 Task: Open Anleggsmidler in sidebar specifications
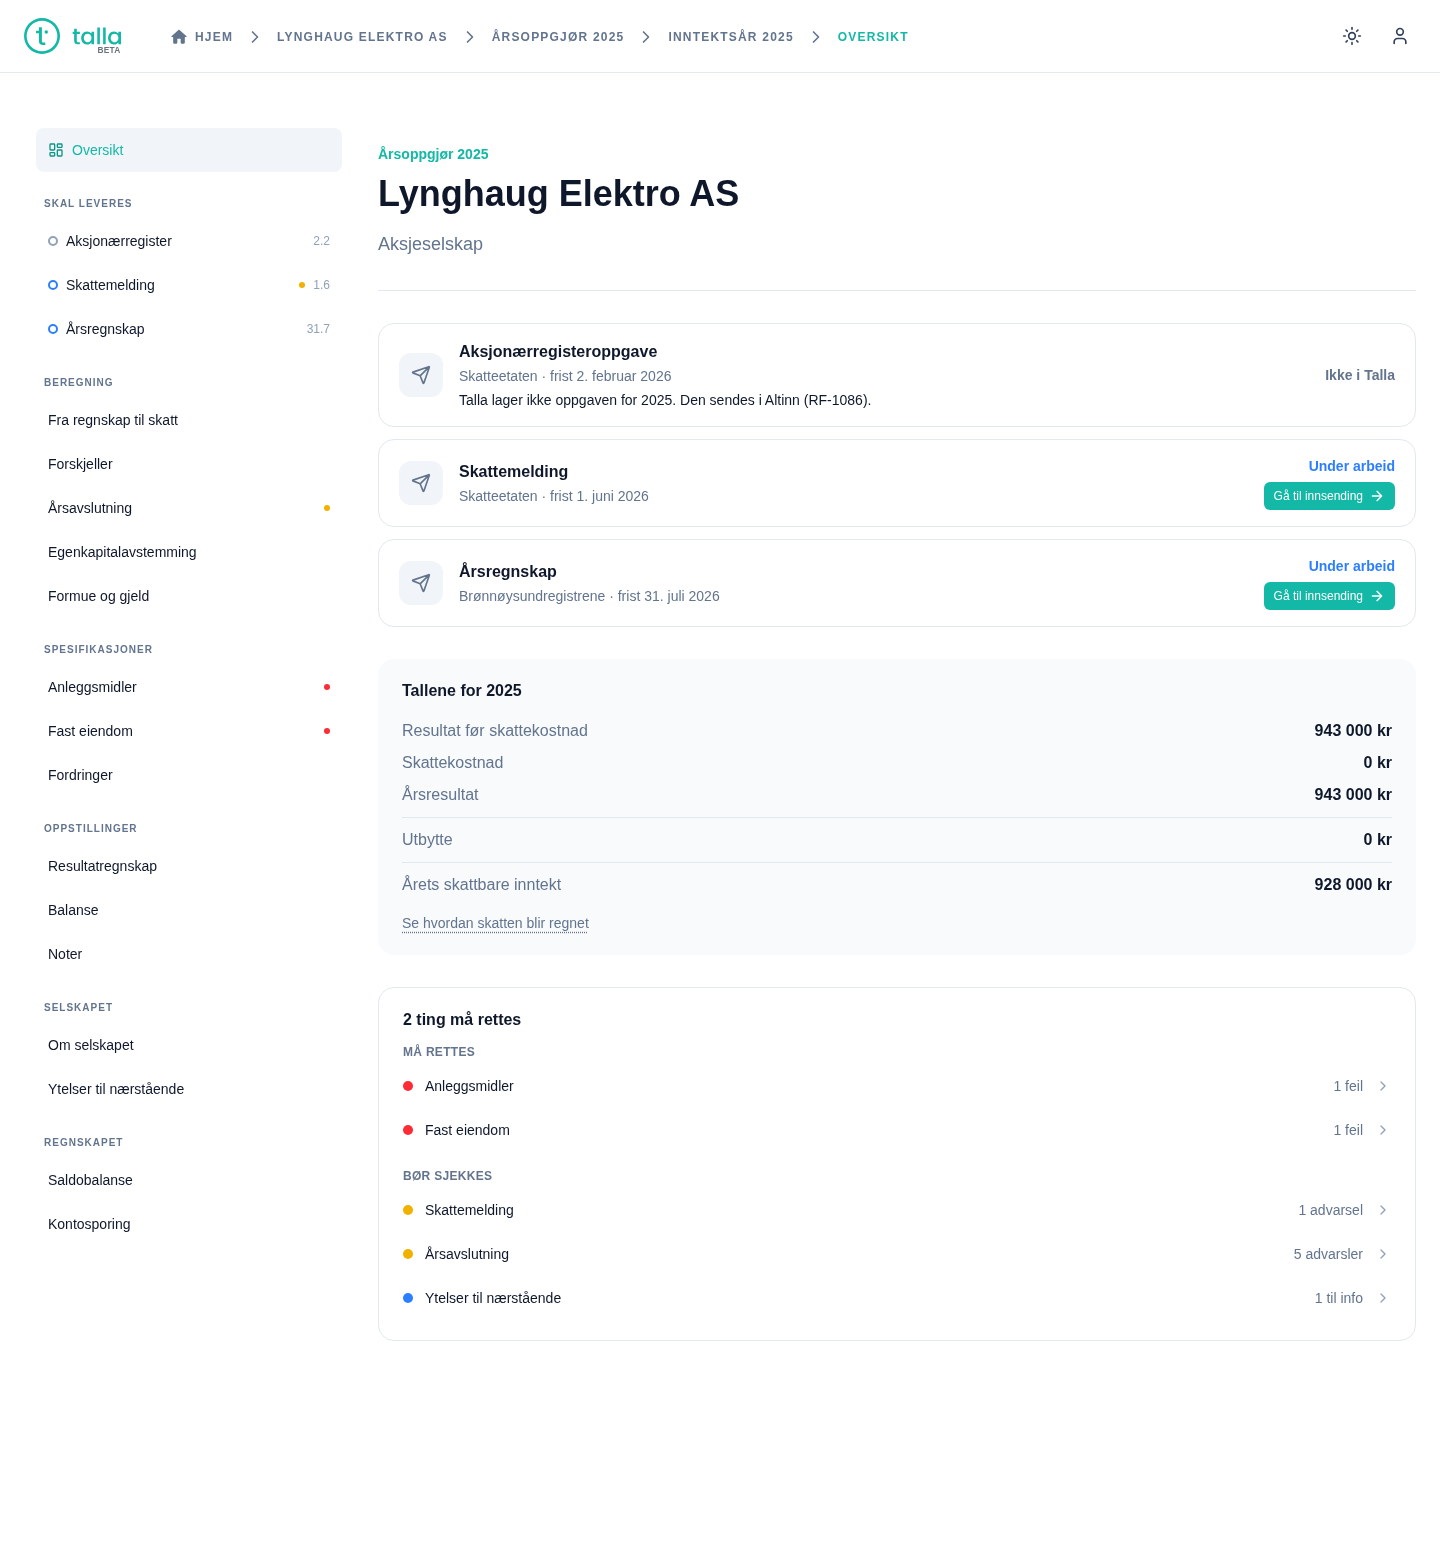coord(189,687)
